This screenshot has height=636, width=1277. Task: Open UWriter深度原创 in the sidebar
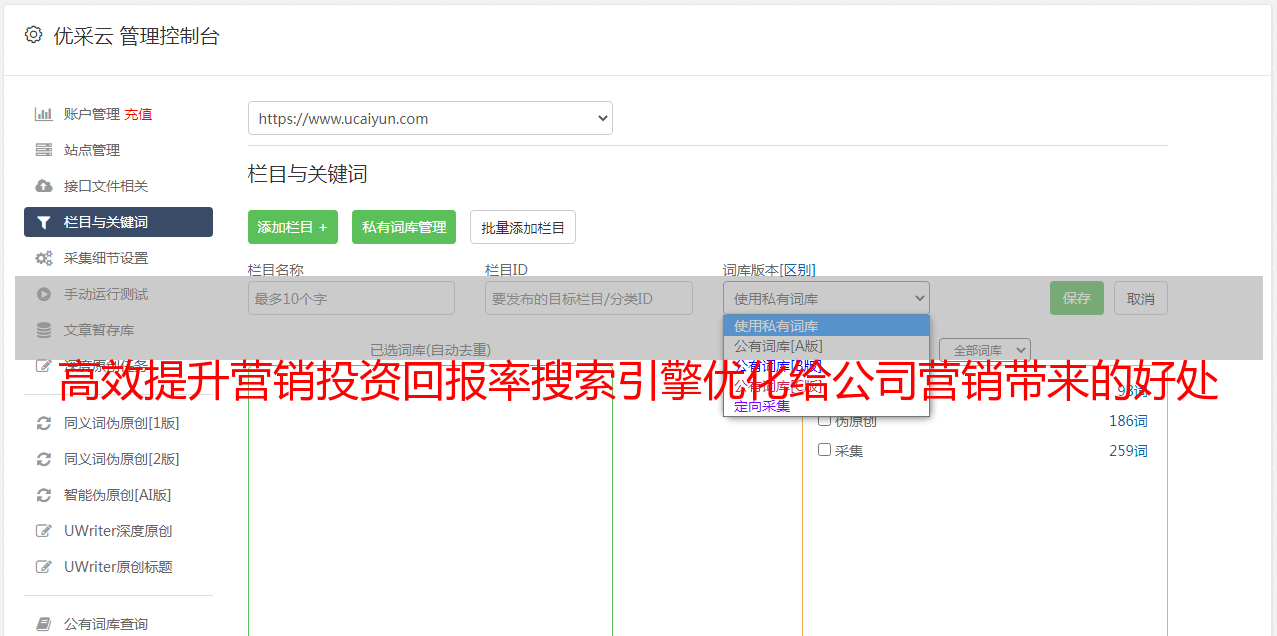[118, 531]
